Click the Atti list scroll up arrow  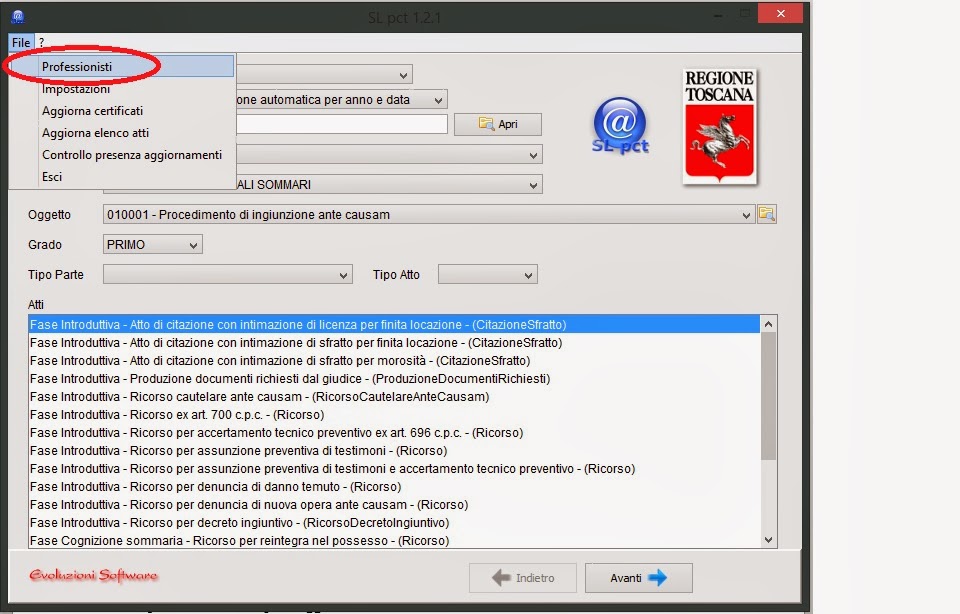[x=768, y=324]
